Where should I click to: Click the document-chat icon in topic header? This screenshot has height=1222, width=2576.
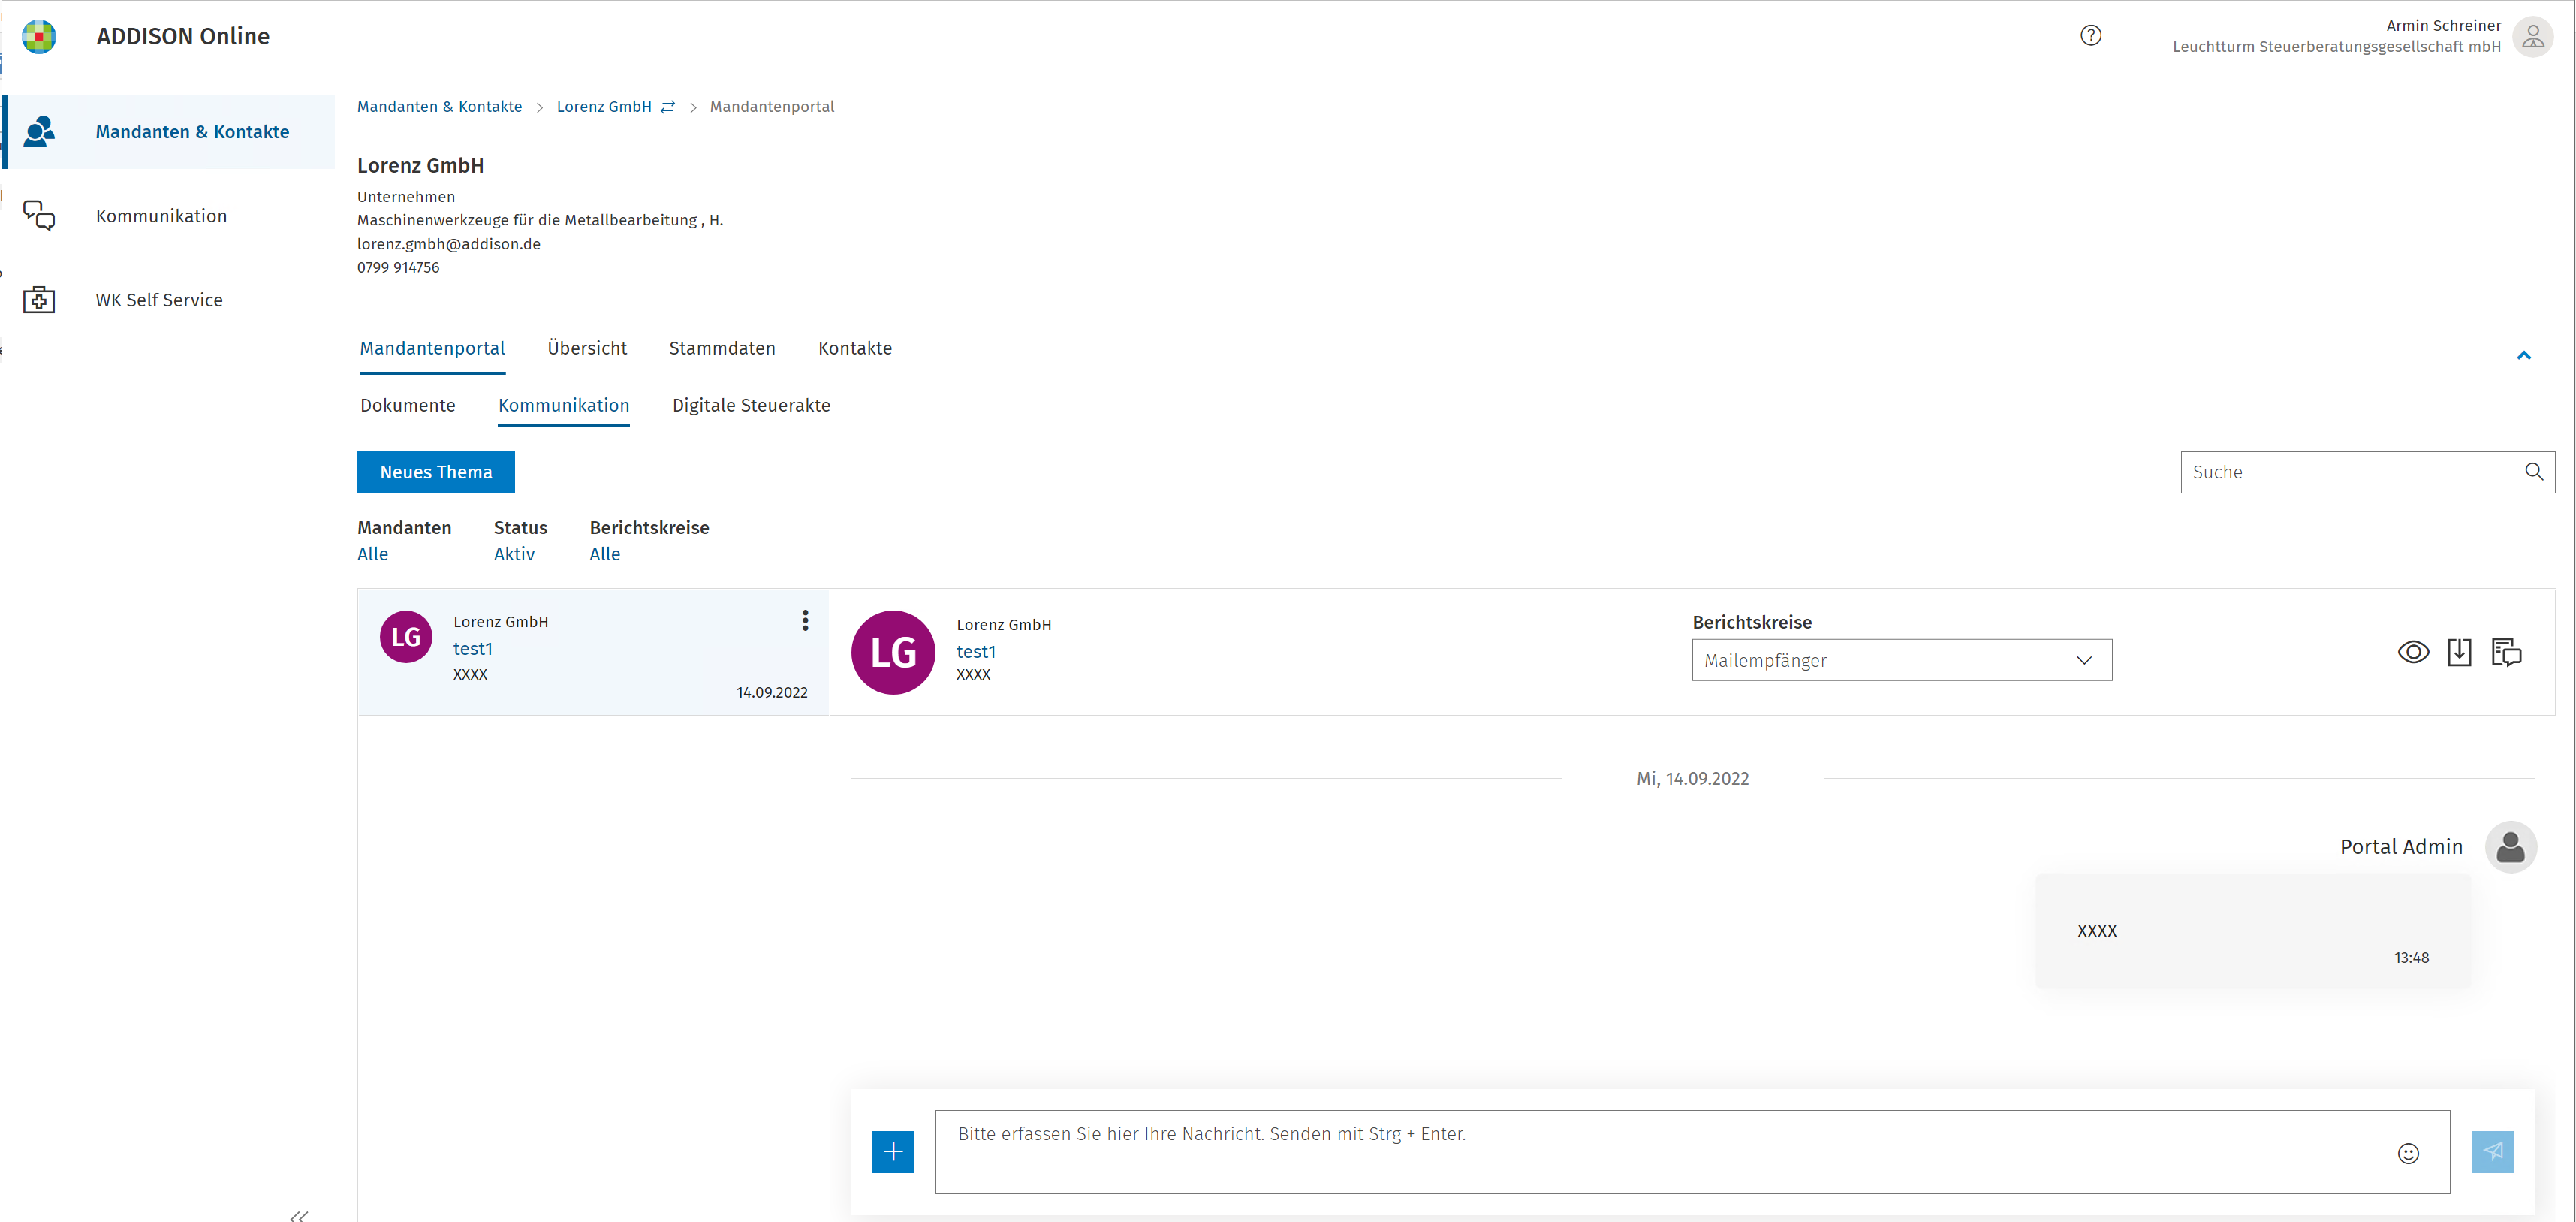click(x=2507, y=653)
